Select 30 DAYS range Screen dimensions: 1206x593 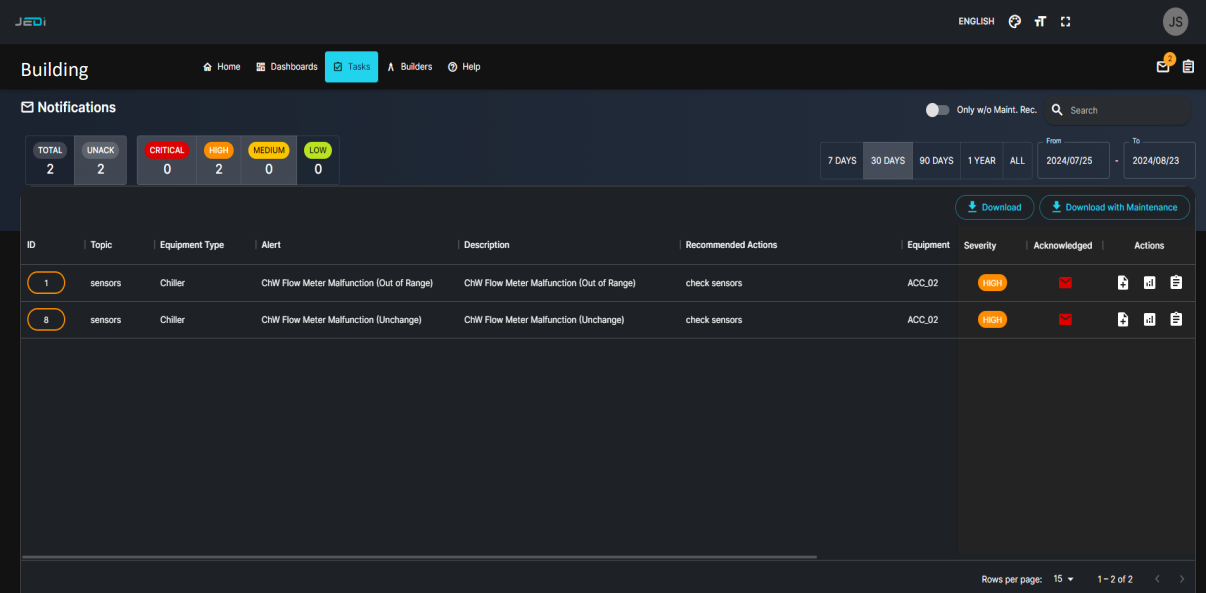888,160
